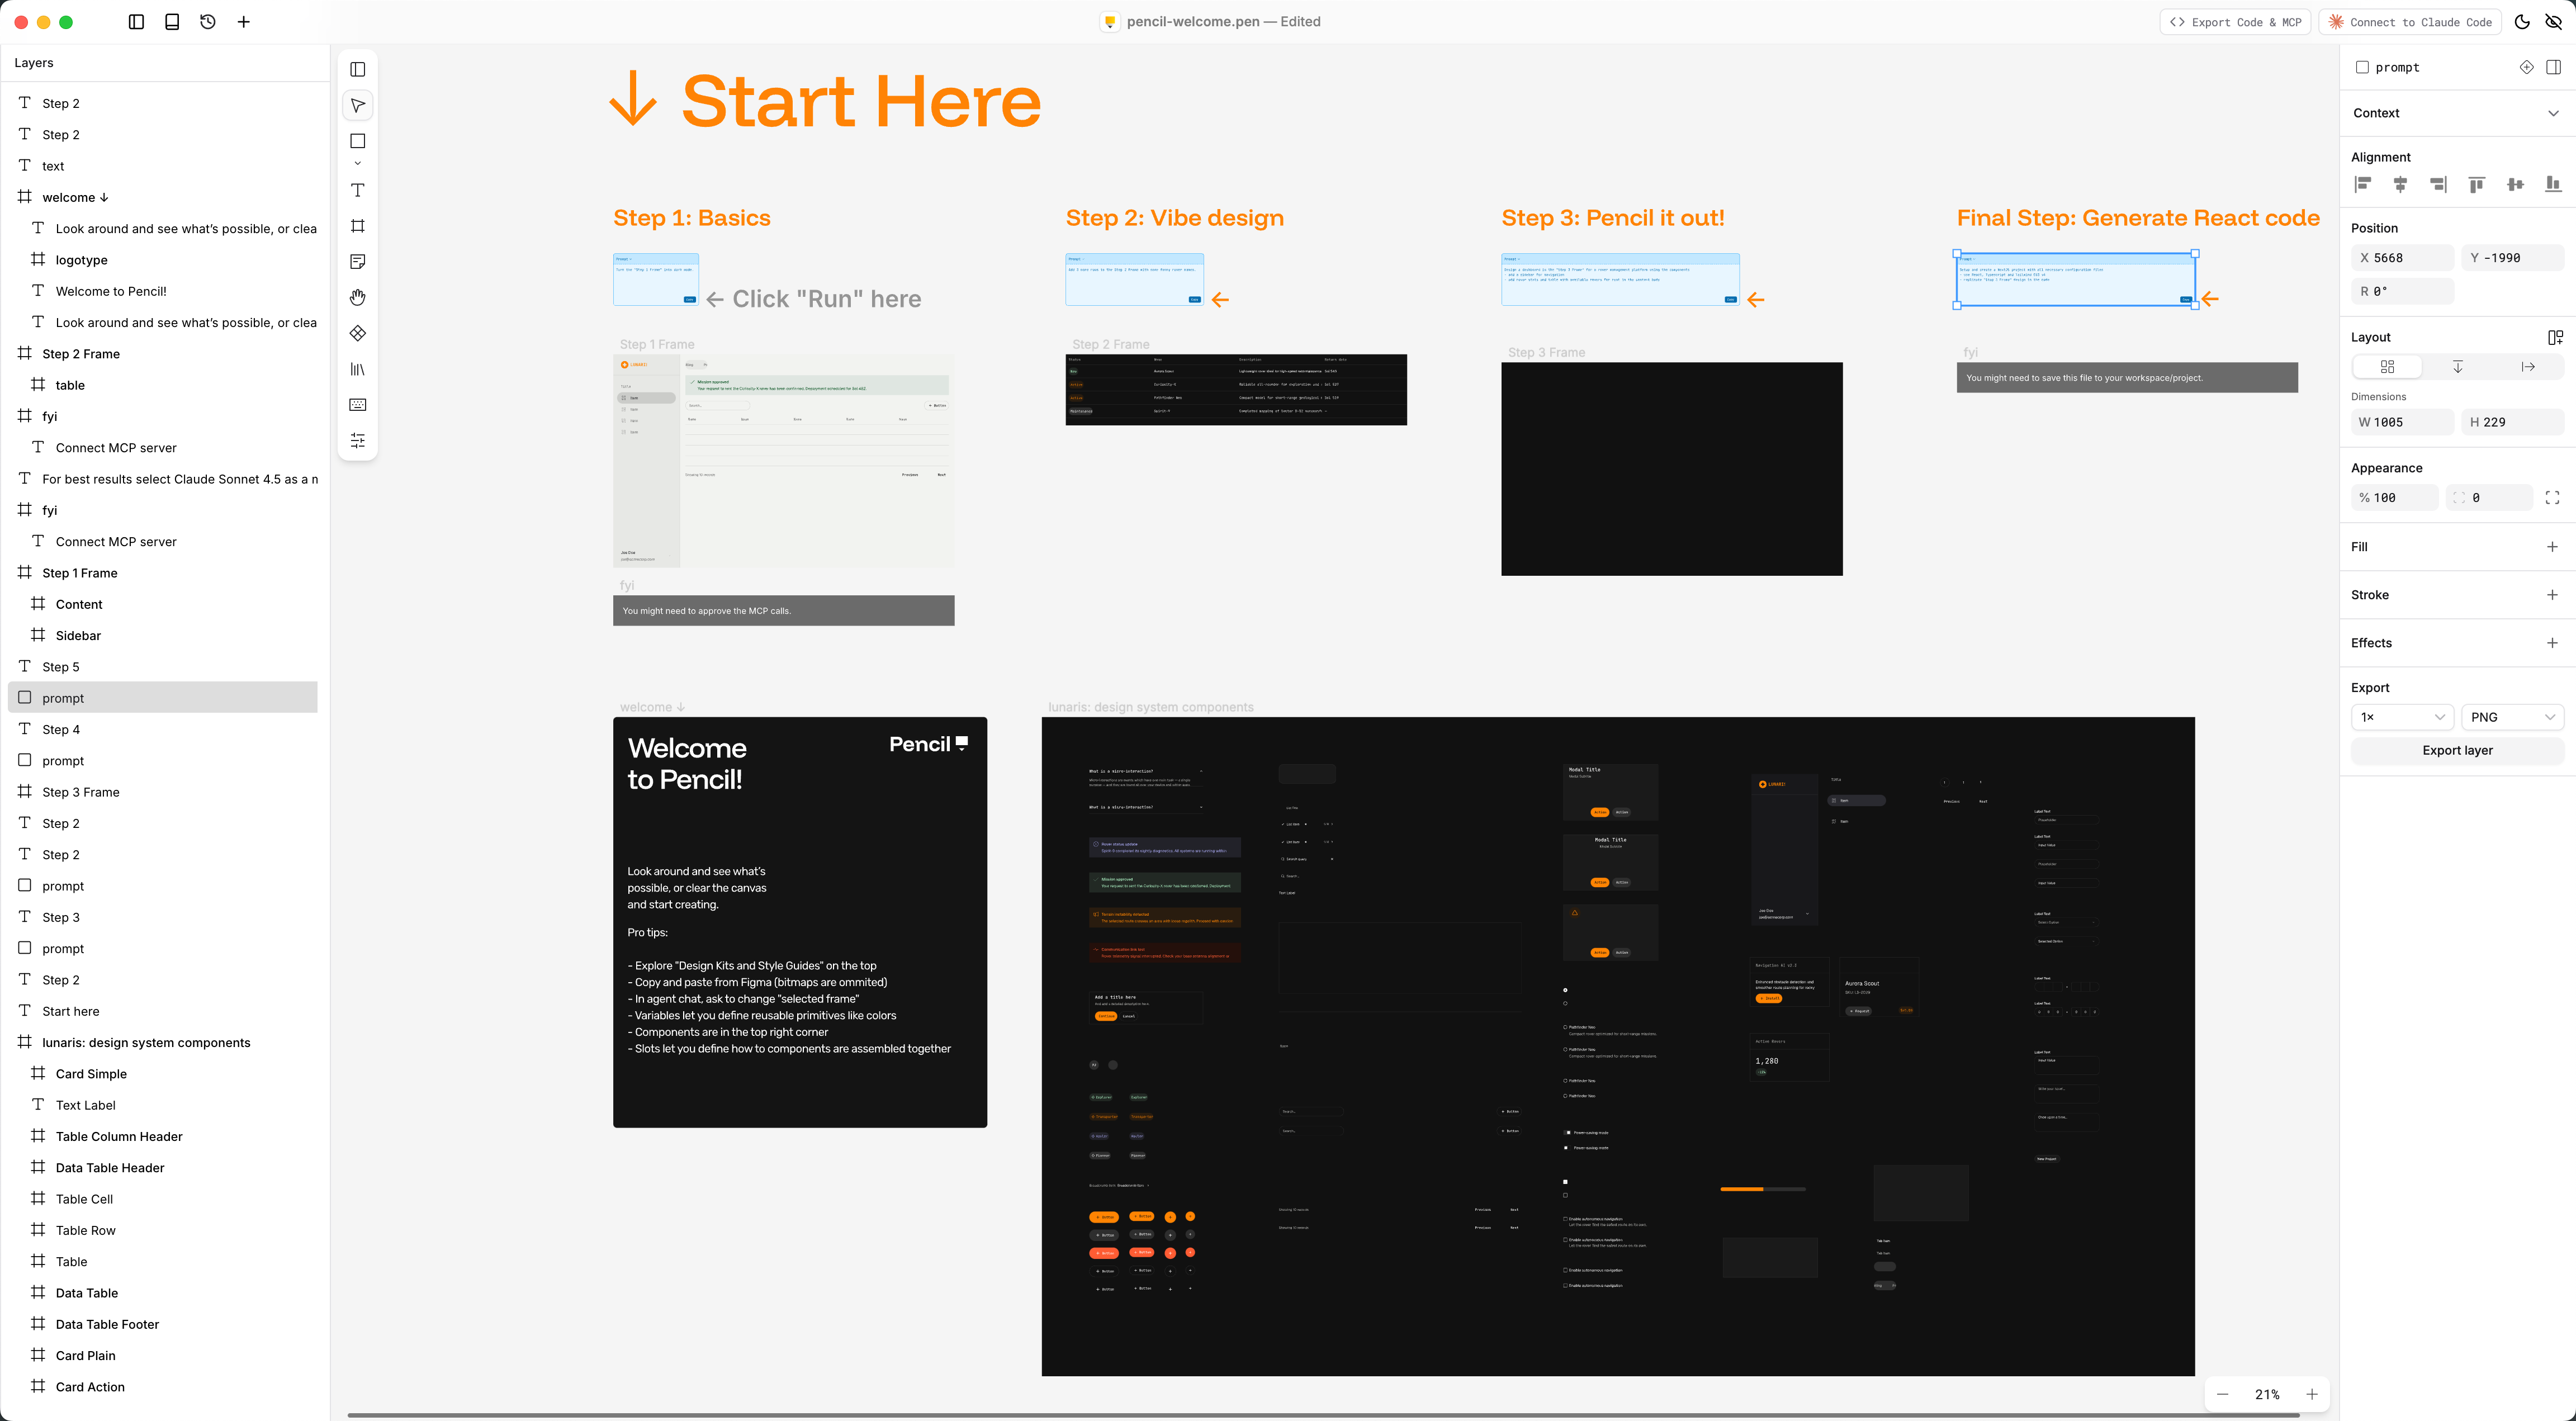Select the Move/arrow selection tool
Screen dimensions: 2576x1421
point(357,105)
